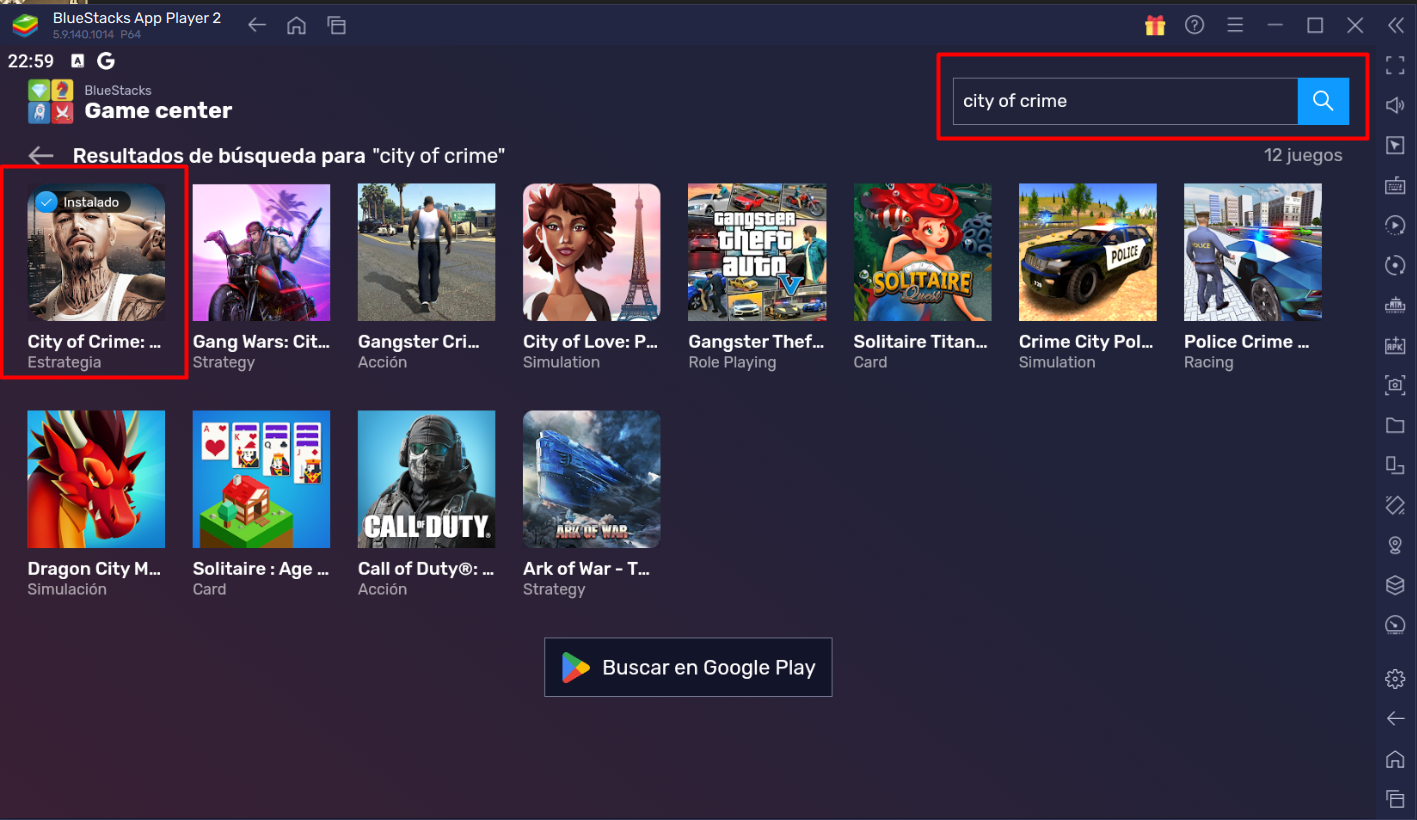1417x820 pixels.
Task: Click the Game center title text
Action: point(158,110)
